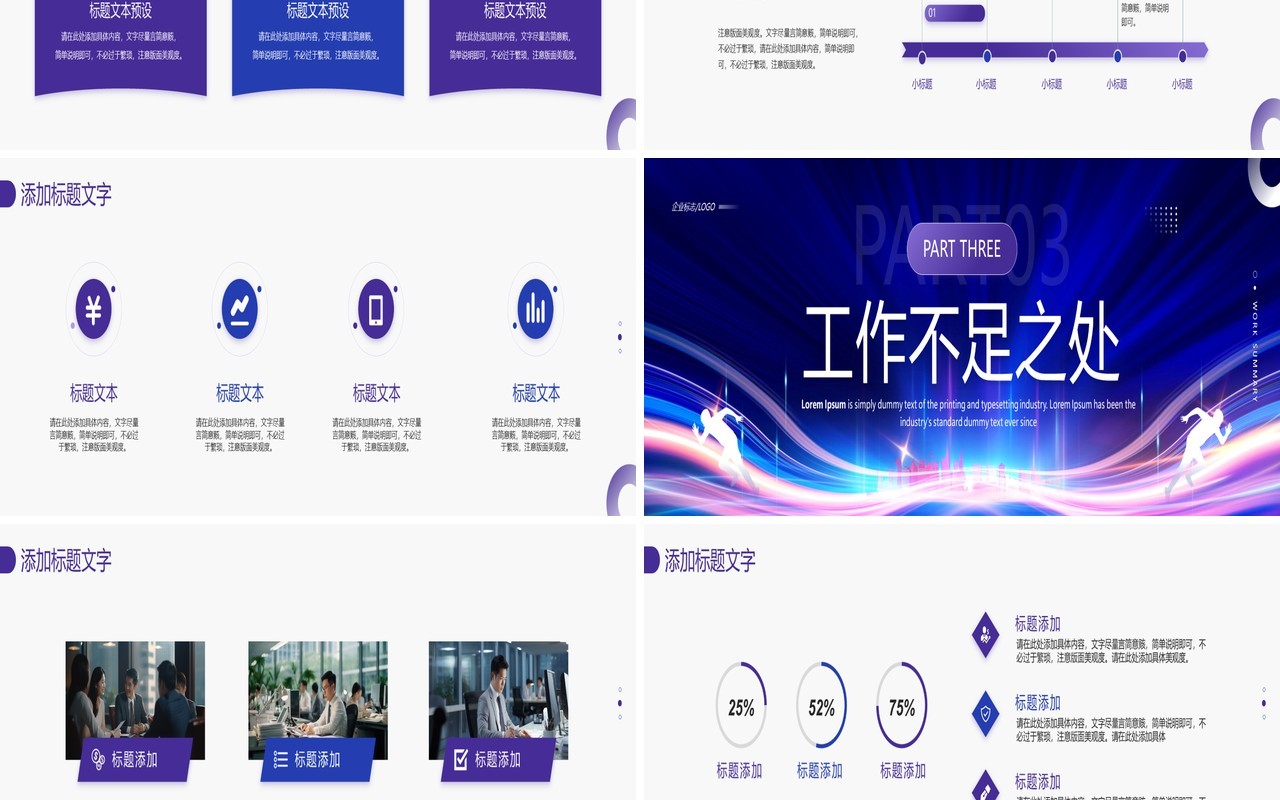Select the bar chart circle icon
1280x800 pixels.
pos(536,309)
